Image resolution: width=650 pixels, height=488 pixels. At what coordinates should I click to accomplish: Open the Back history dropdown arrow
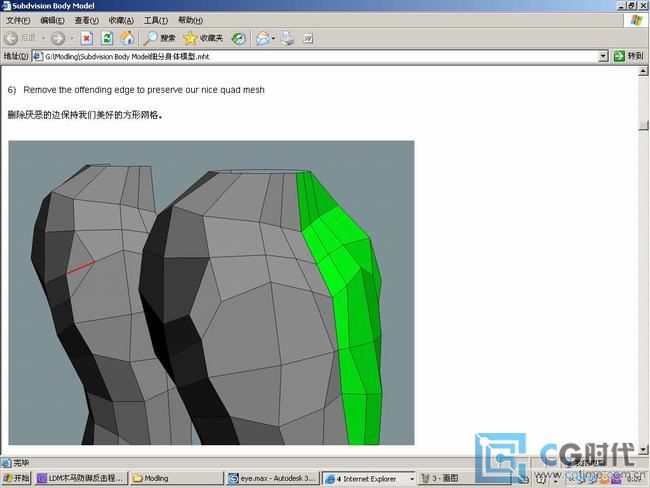[43, 39]
